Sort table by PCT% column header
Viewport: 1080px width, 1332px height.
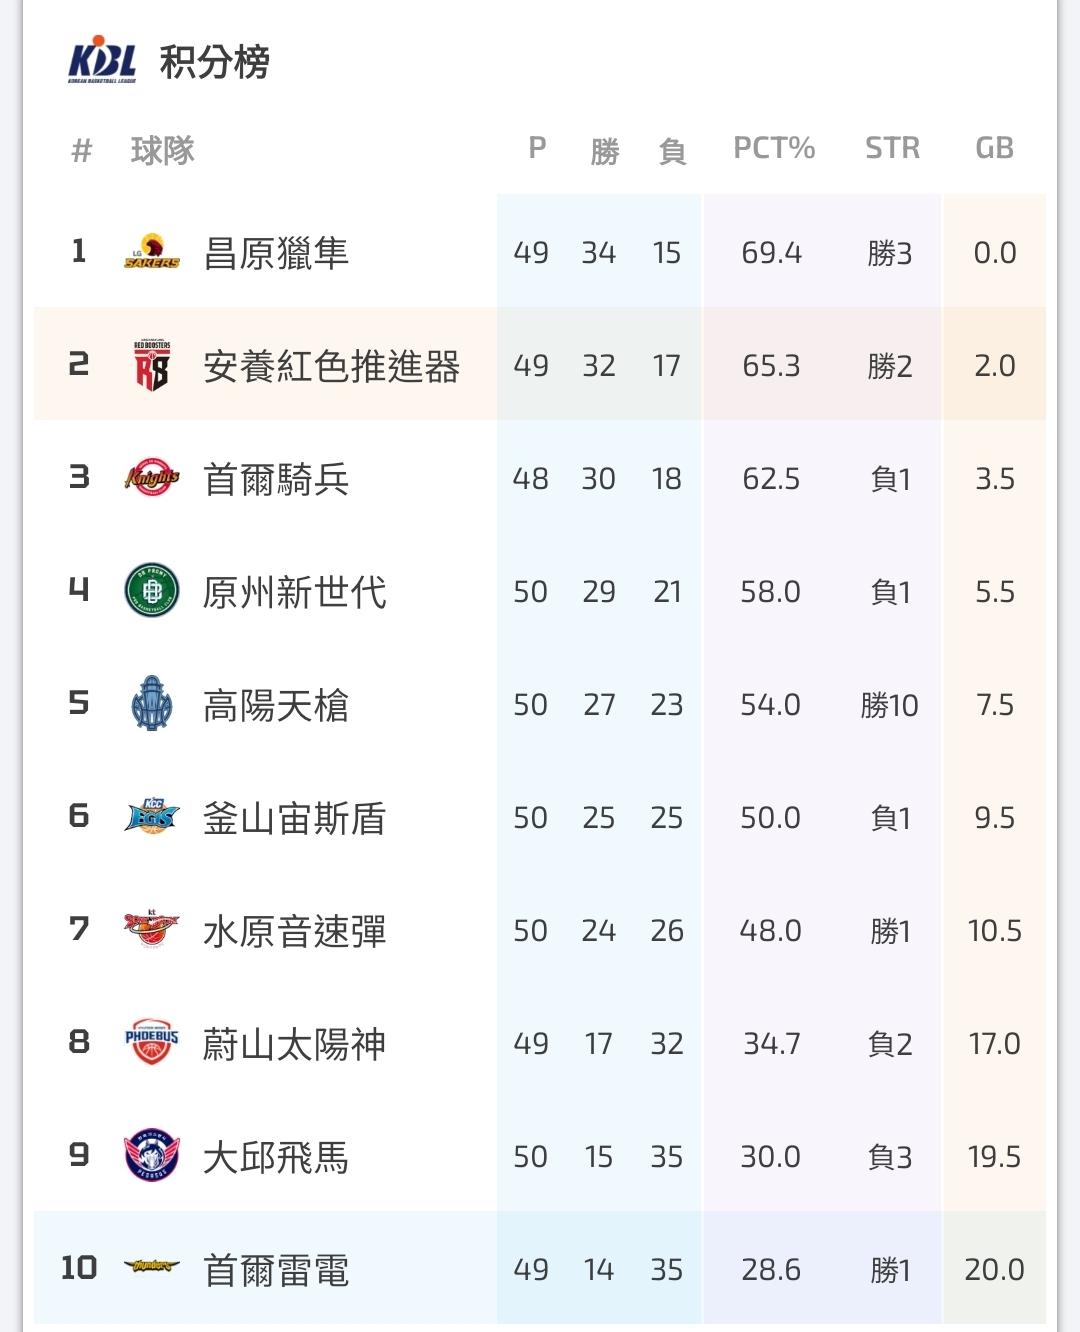(x=774, y=149)
